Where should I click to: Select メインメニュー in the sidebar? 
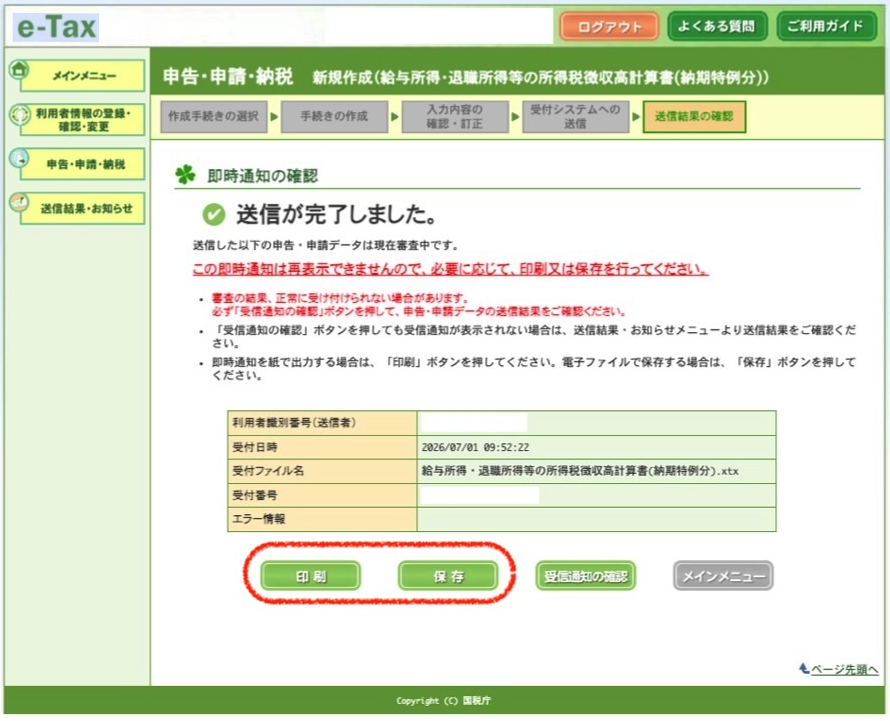pos(83,76)
